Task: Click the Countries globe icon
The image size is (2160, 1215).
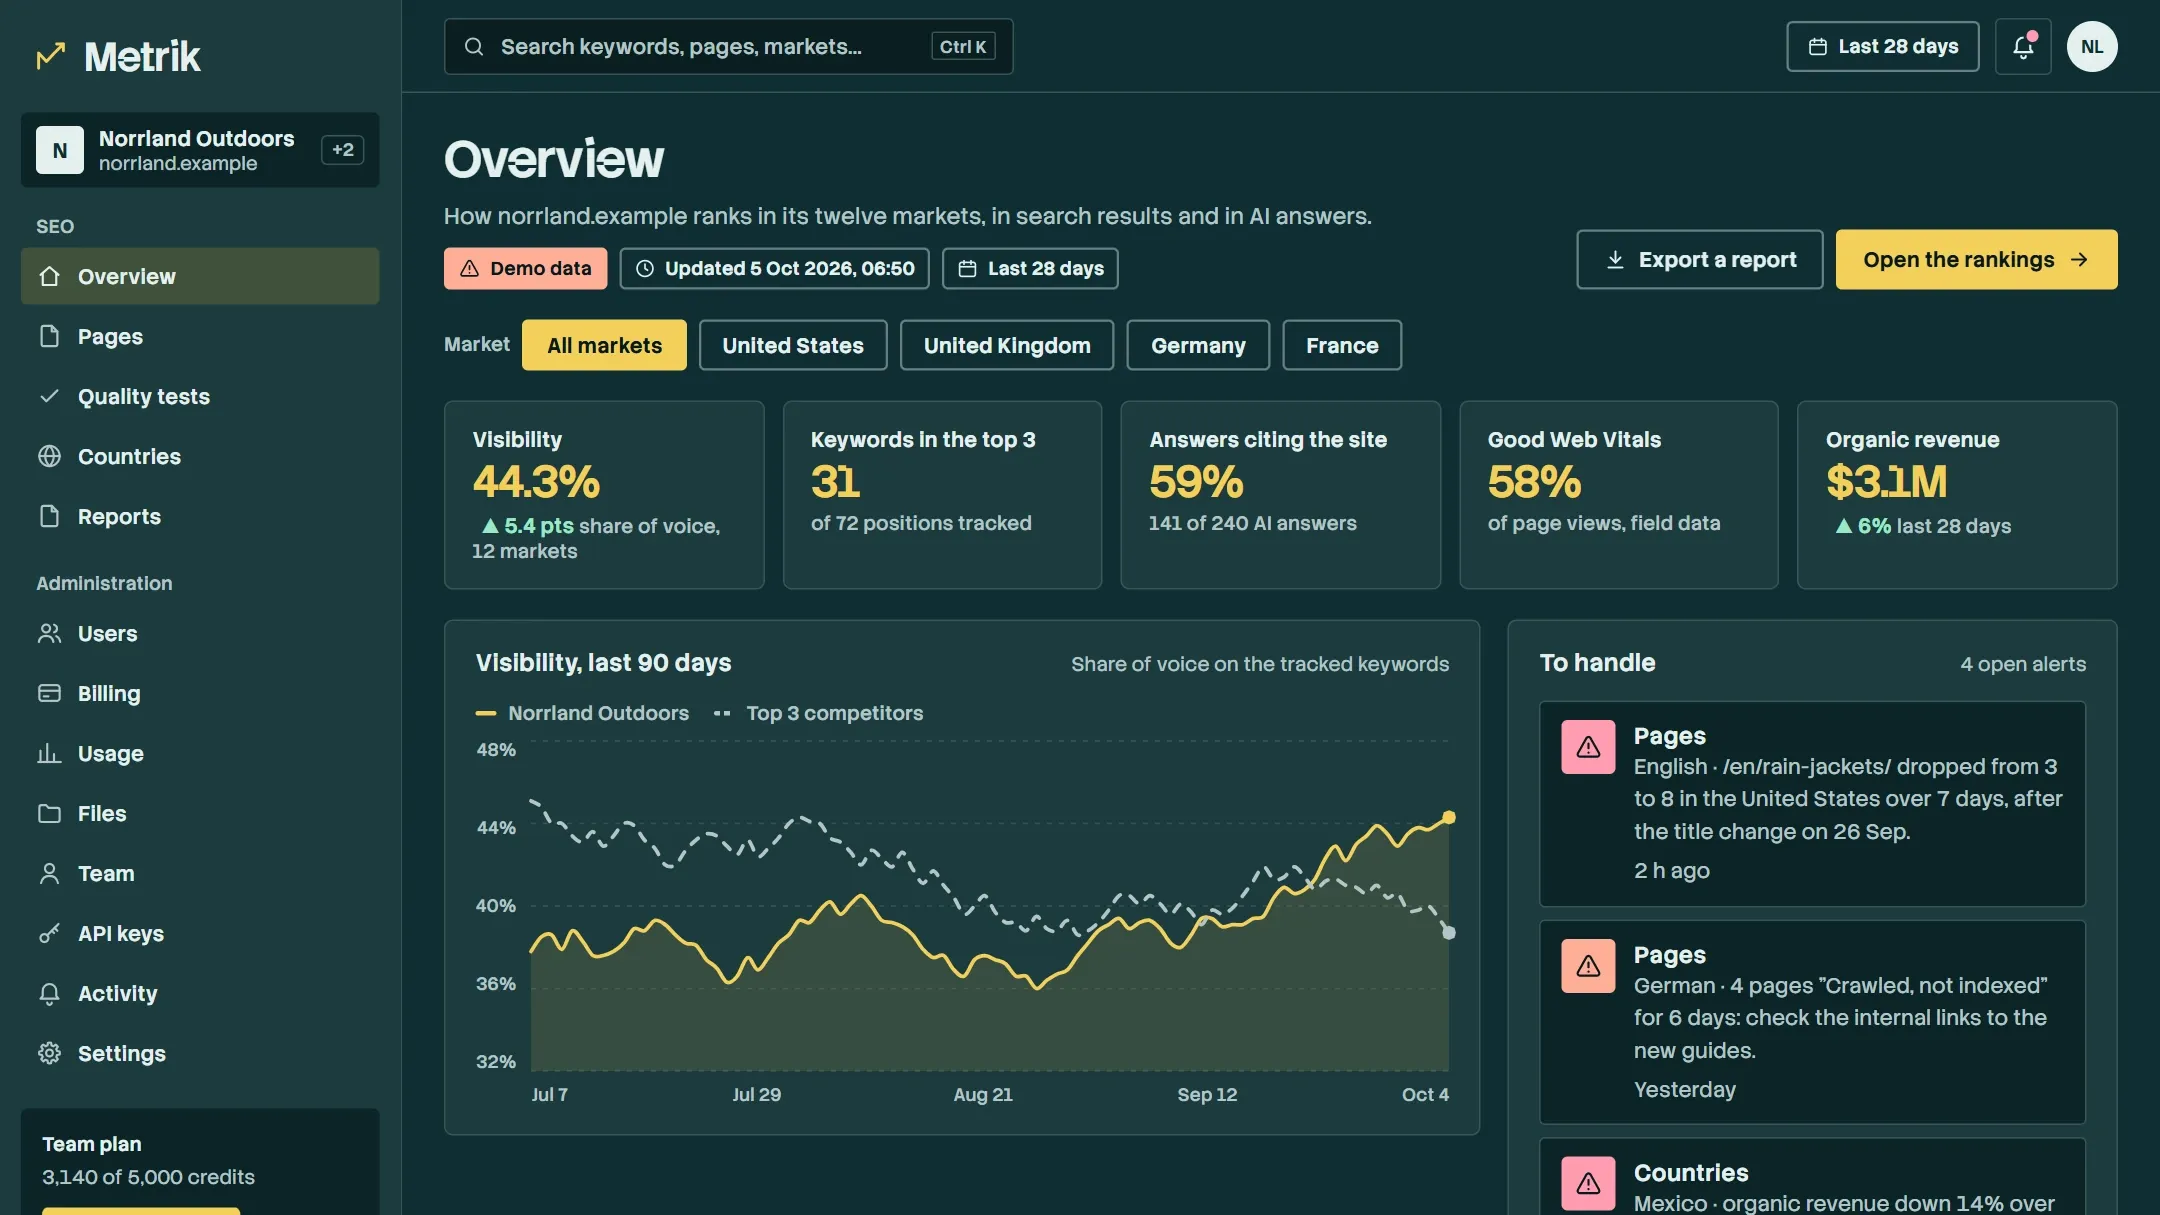Action: coord(49,456)
